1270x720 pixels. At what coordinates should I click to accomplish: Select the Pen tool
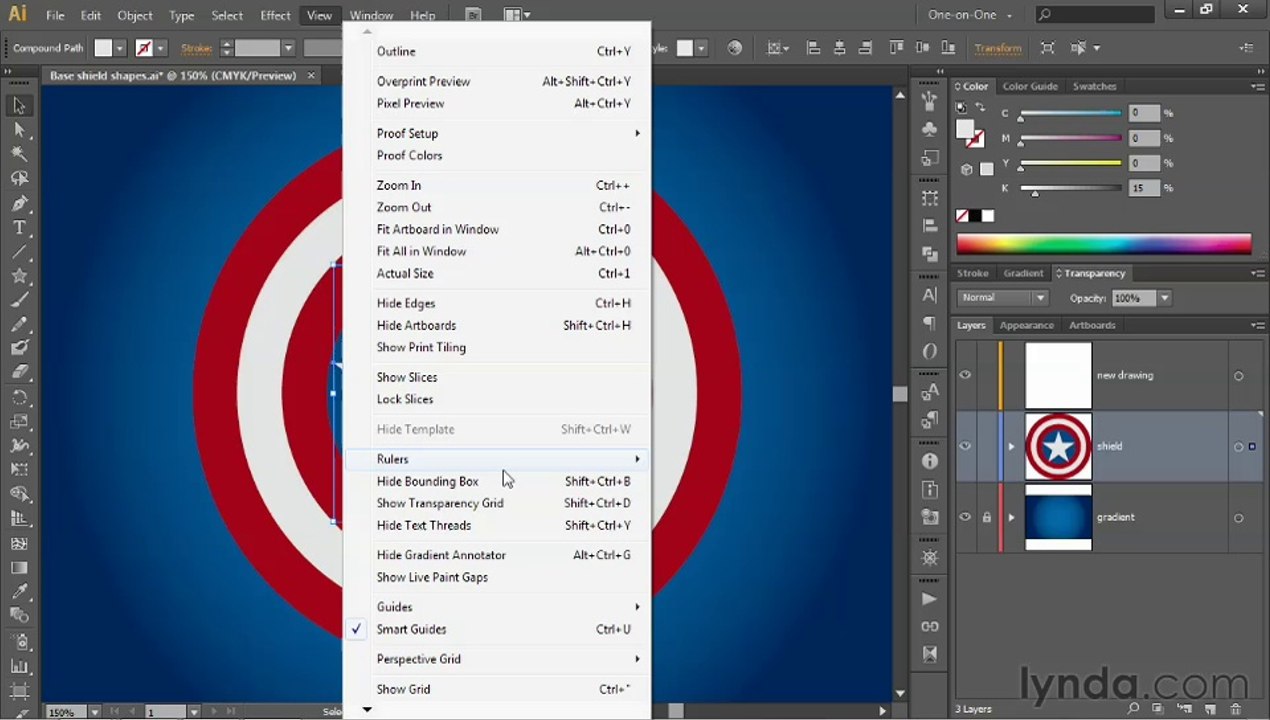click(19, 203)
